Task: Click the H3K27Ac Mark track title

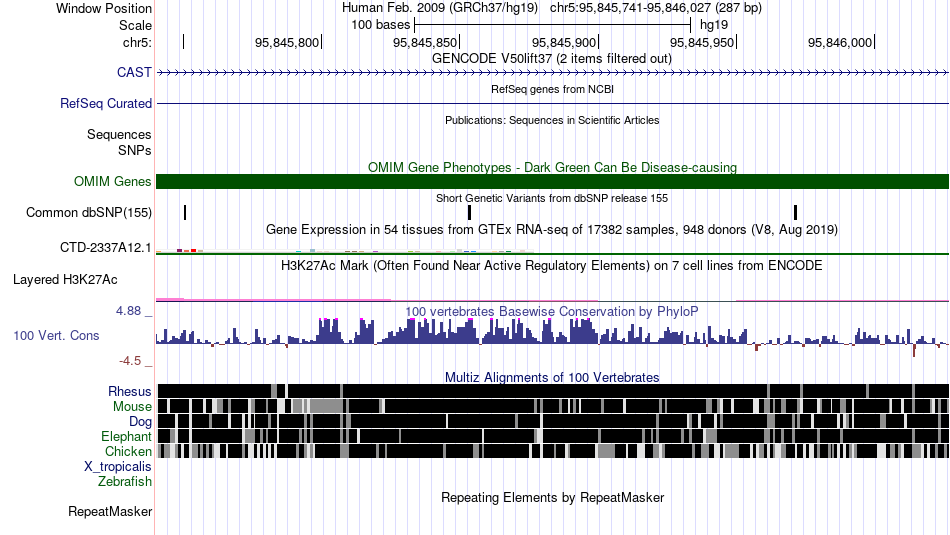Action: [552, 265]
